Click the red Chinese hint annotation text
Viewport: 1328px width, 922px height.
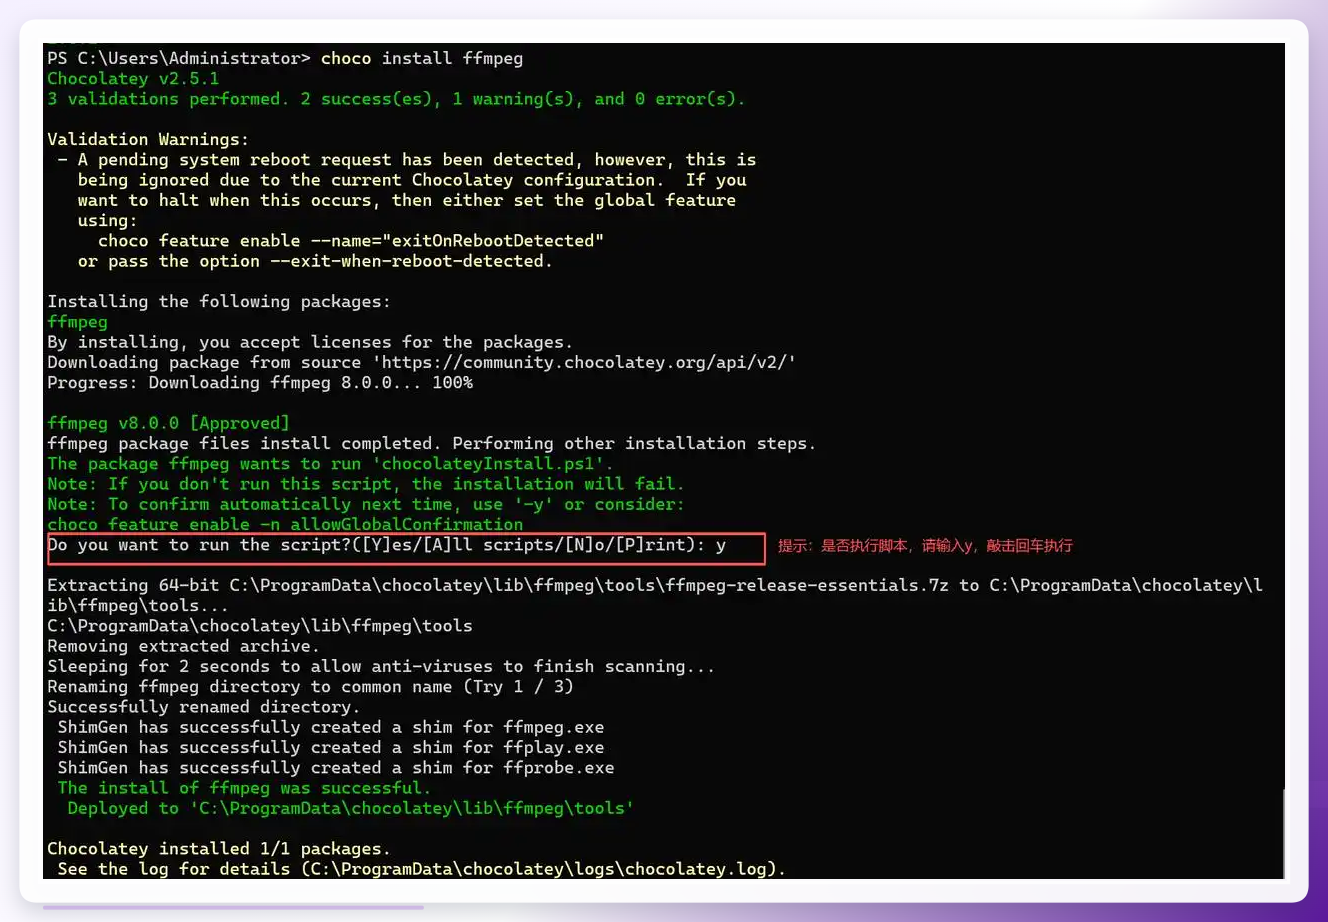tap(925, 546)
